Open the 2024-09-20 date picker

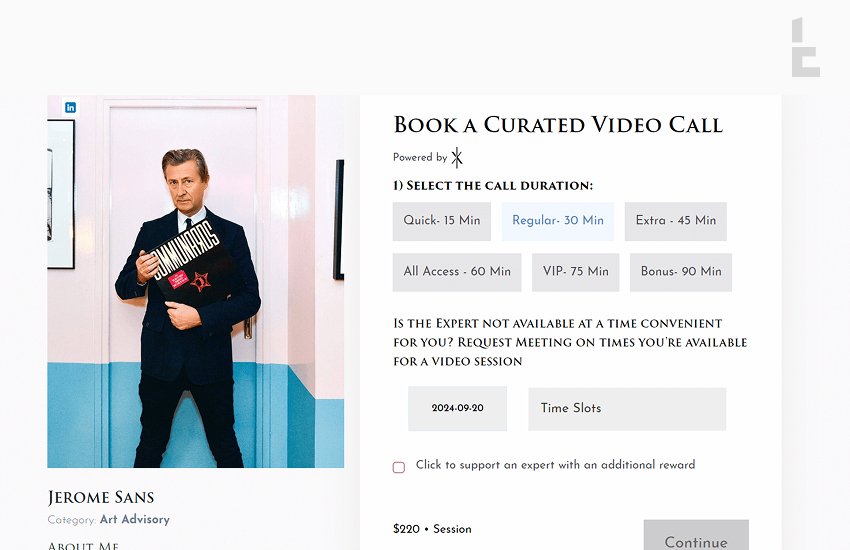[458, 409]
